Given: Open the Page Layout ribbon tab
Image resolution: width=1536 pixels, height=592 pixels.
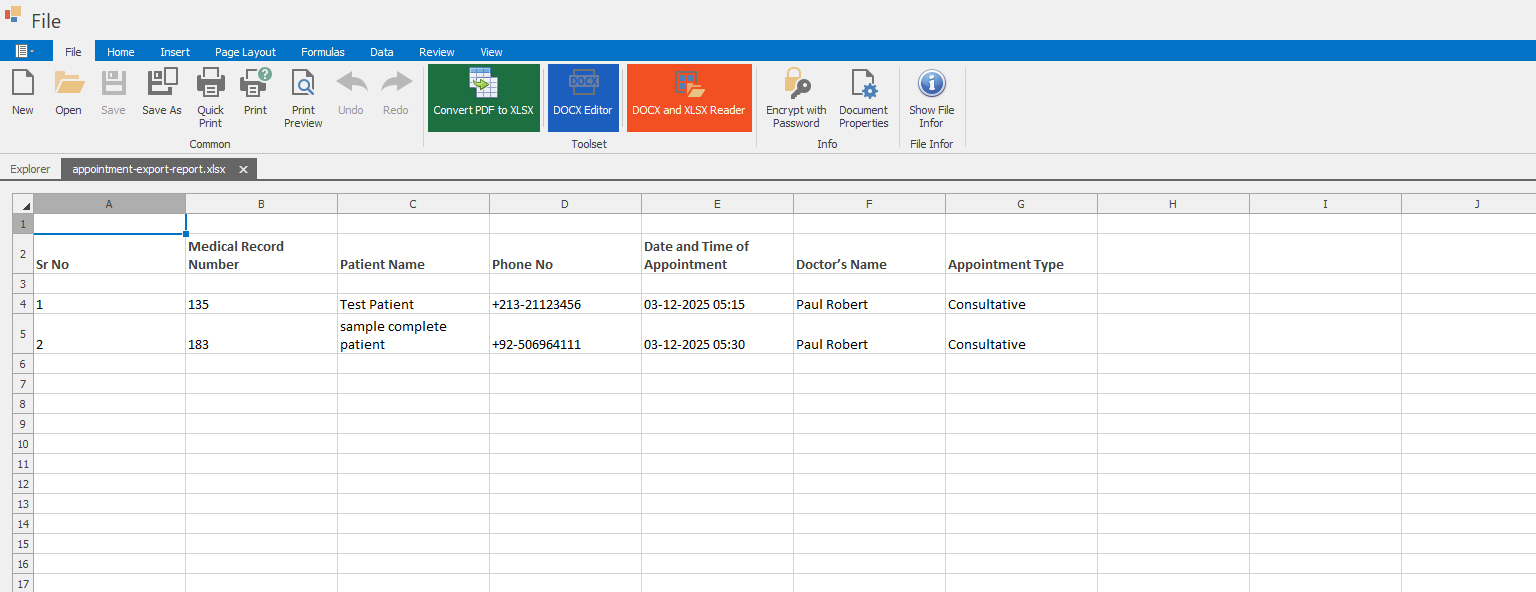Looking at the screenshot, I should 245,52.
